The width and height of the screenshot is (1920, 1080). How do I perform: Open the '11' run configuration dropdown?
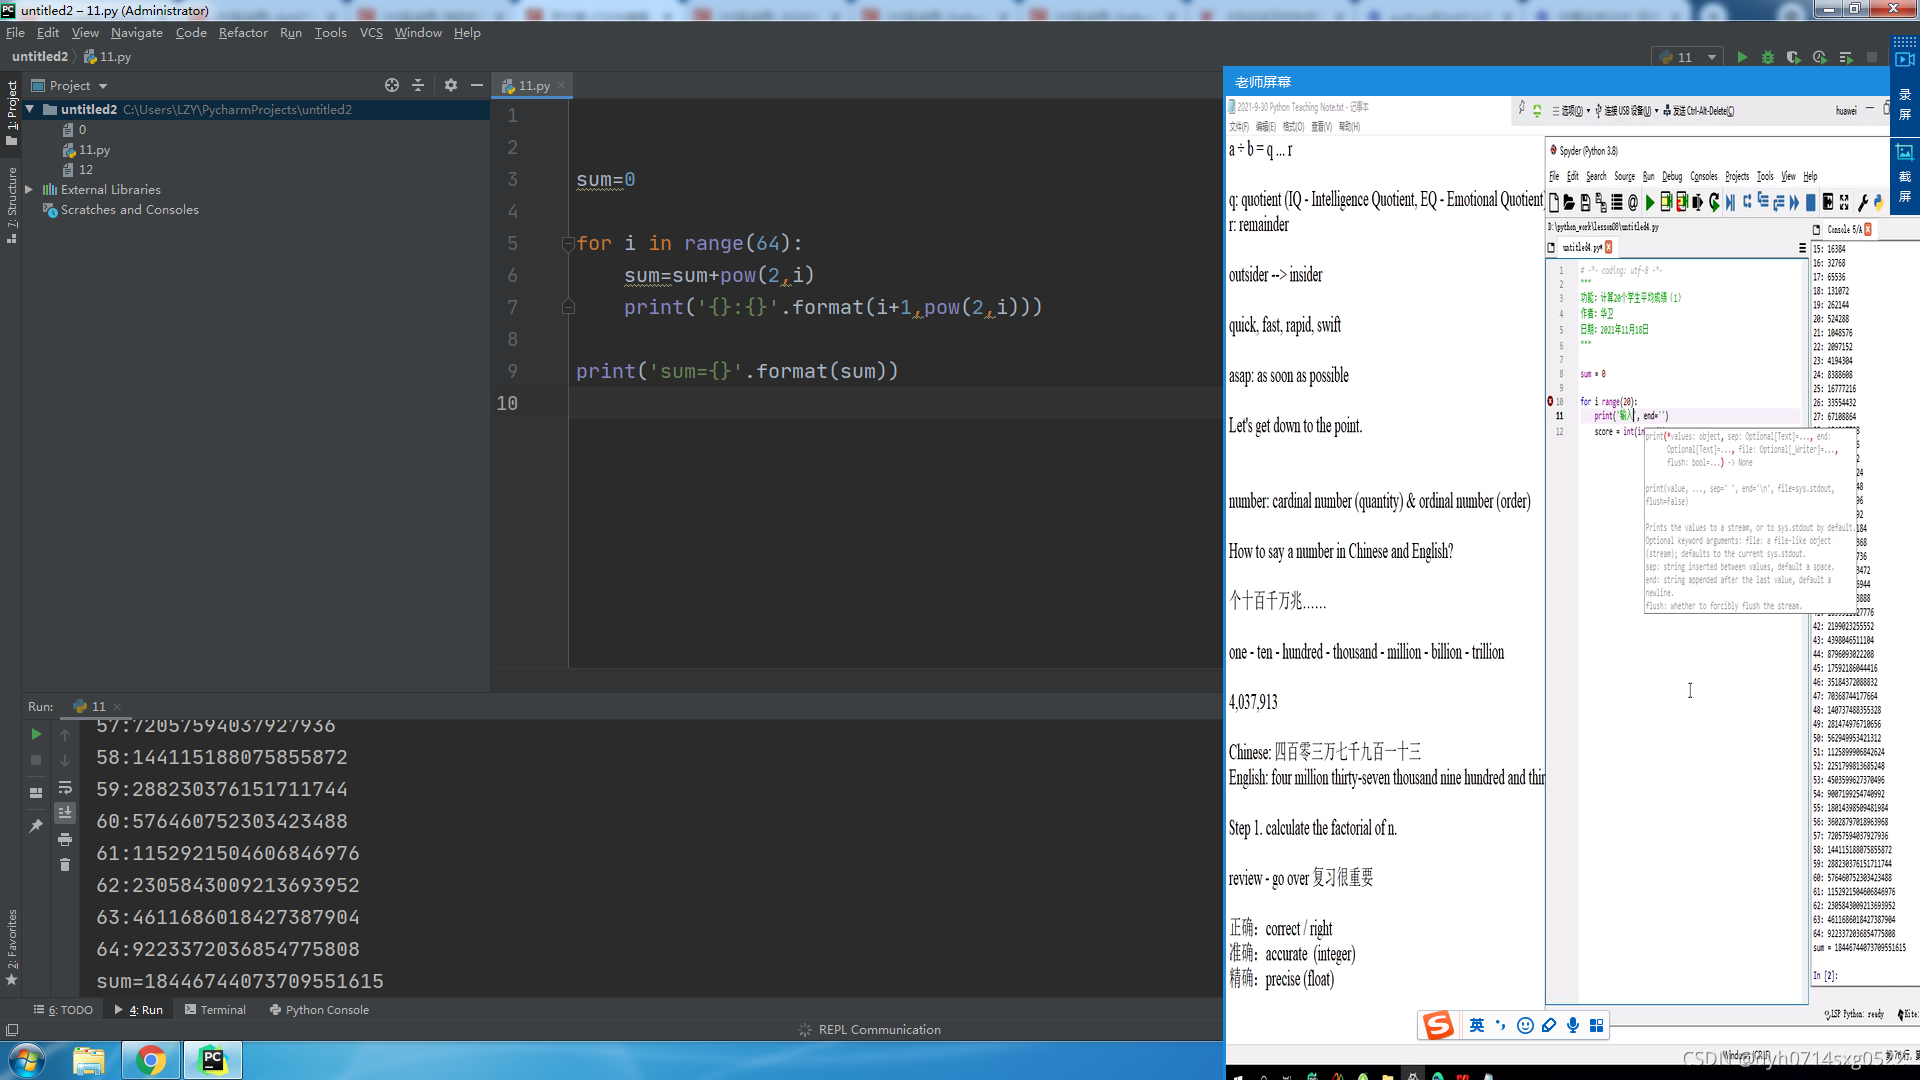[1689, 57]
